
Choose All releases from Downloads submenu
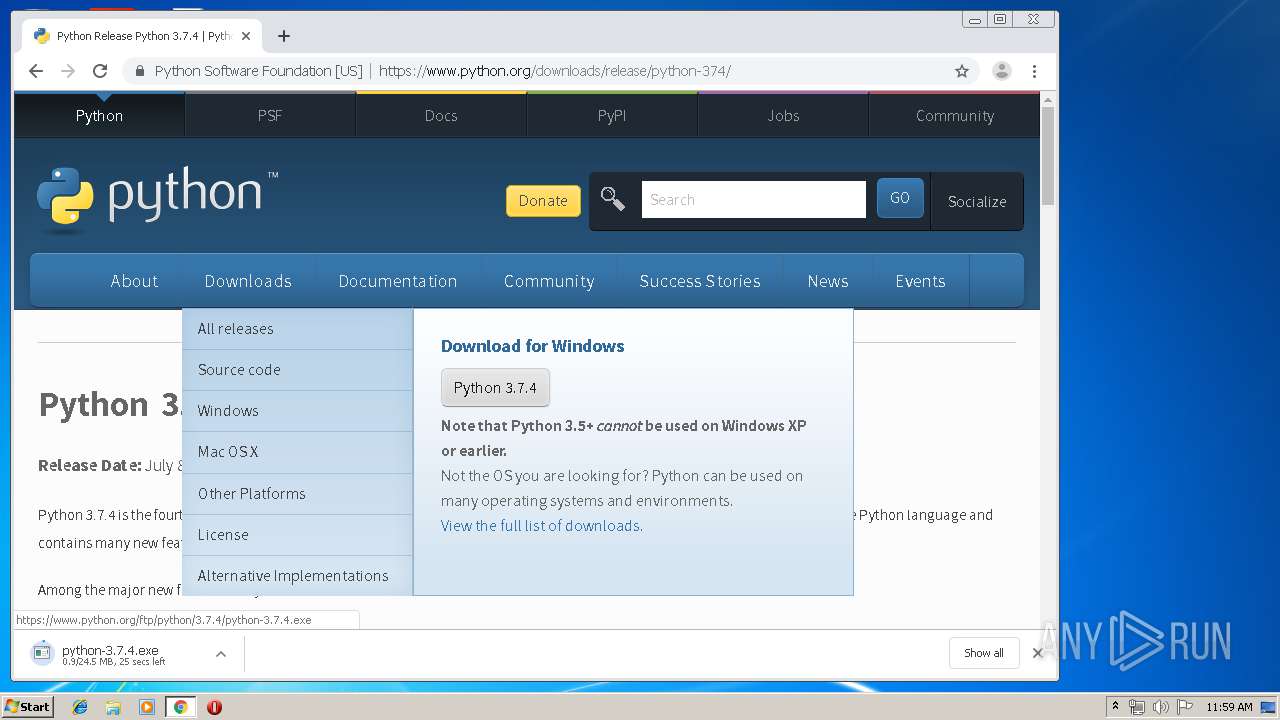point(297,328)
